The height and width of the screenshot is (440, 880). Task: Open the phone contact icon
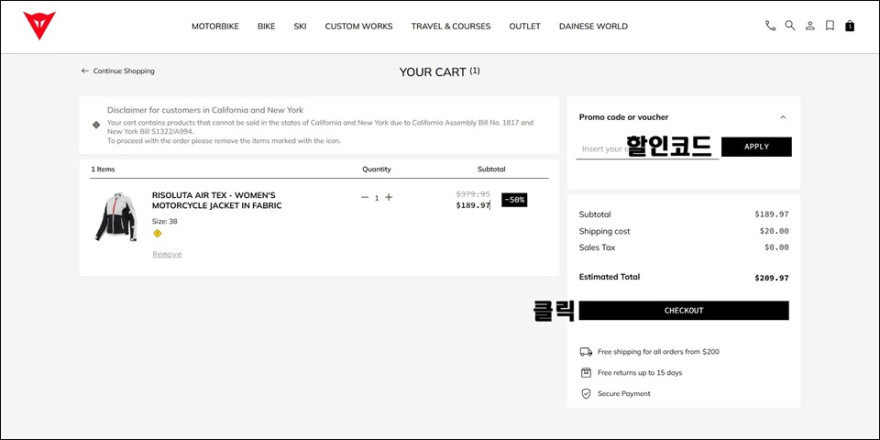pyautogui.click(x=770, y=25)
